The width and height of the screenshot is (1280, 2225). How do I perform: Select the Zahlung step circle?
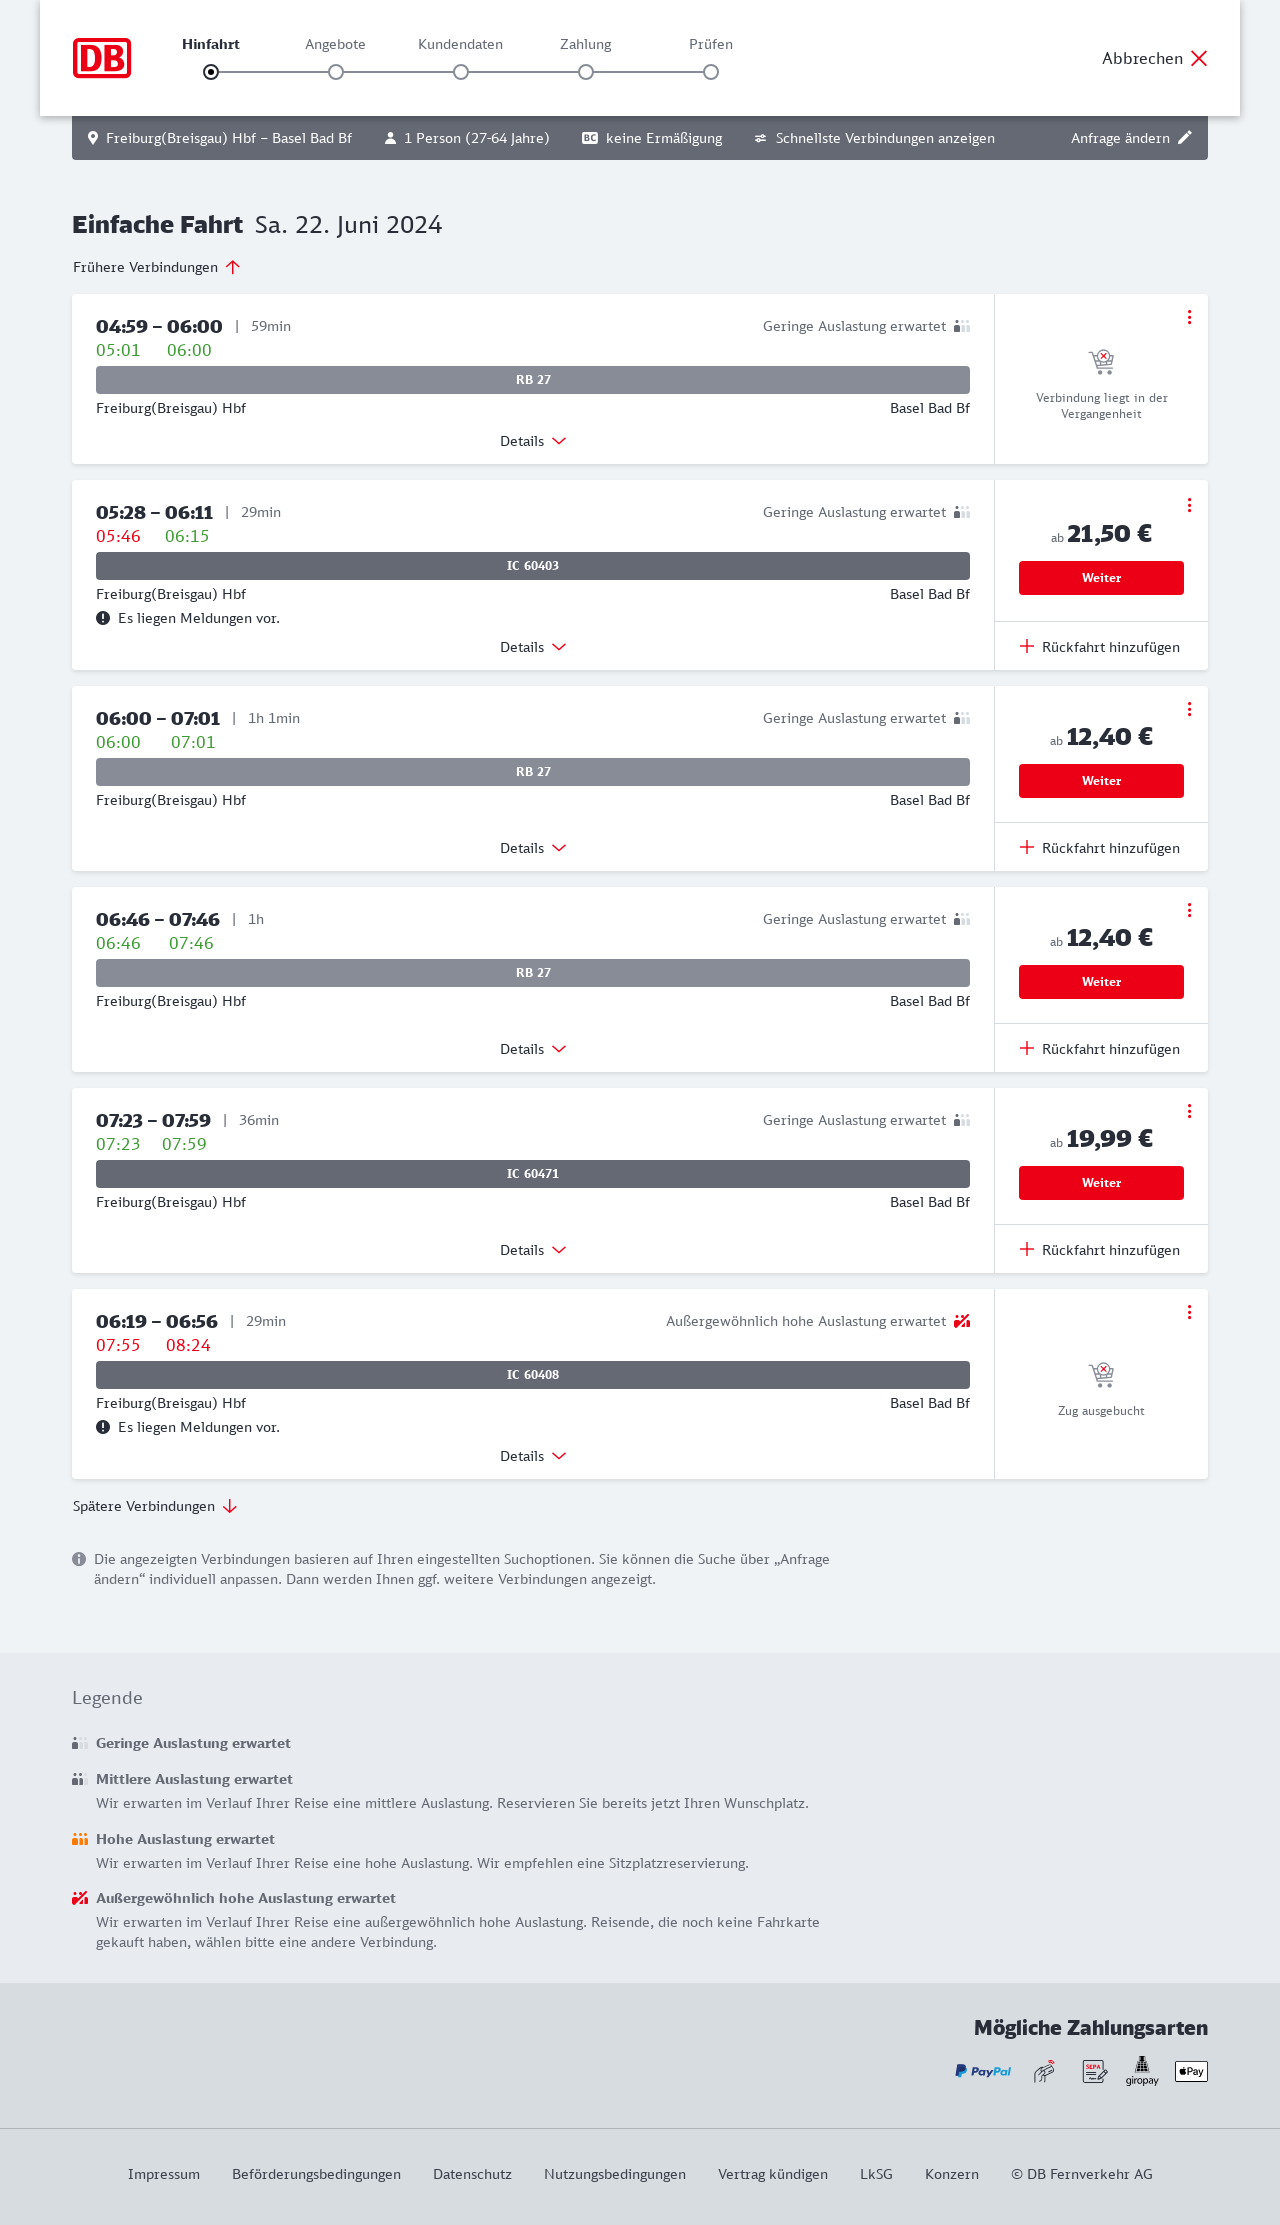[x=586, y=72]
